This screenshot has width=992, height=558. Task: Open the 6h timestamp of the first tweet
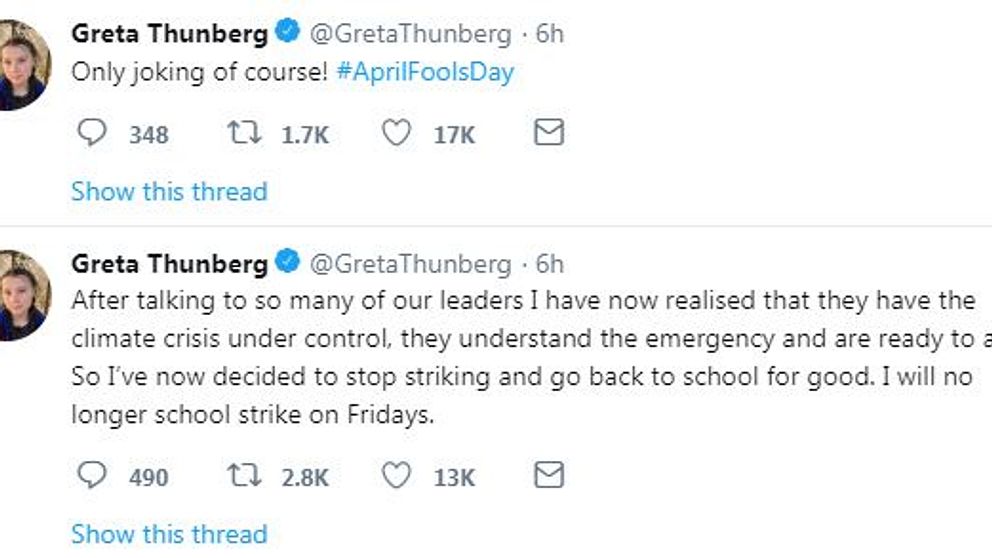[x=549, y=34]
